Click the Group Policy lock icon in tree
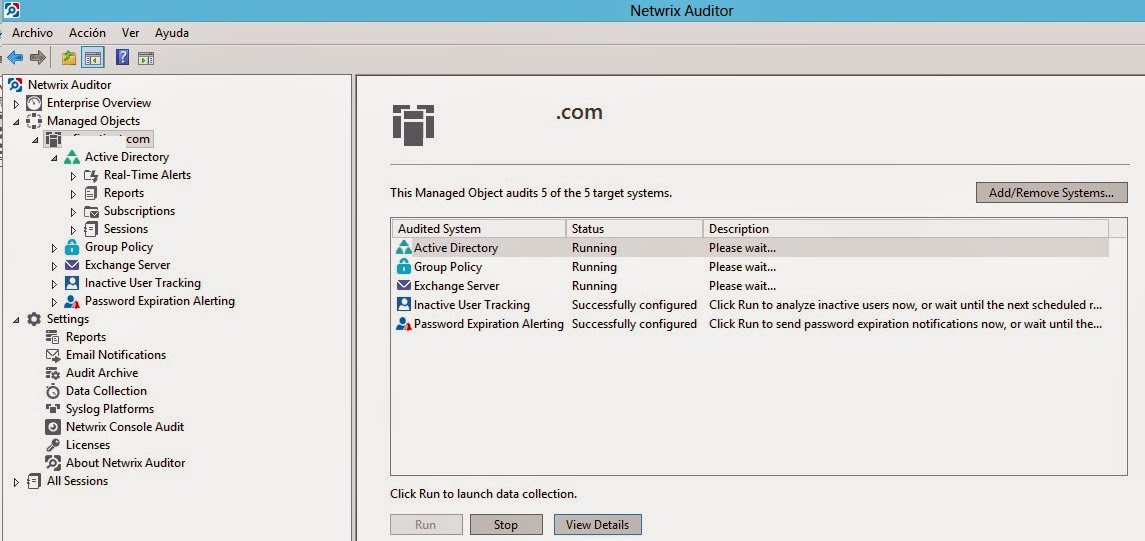 pos(72,247)
